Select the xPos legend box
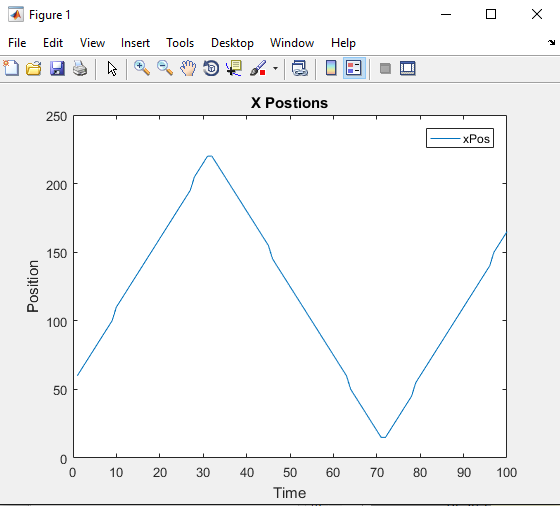Image resolution: width=560 pixels, height=506 pixels. click(x=460, y=138)
